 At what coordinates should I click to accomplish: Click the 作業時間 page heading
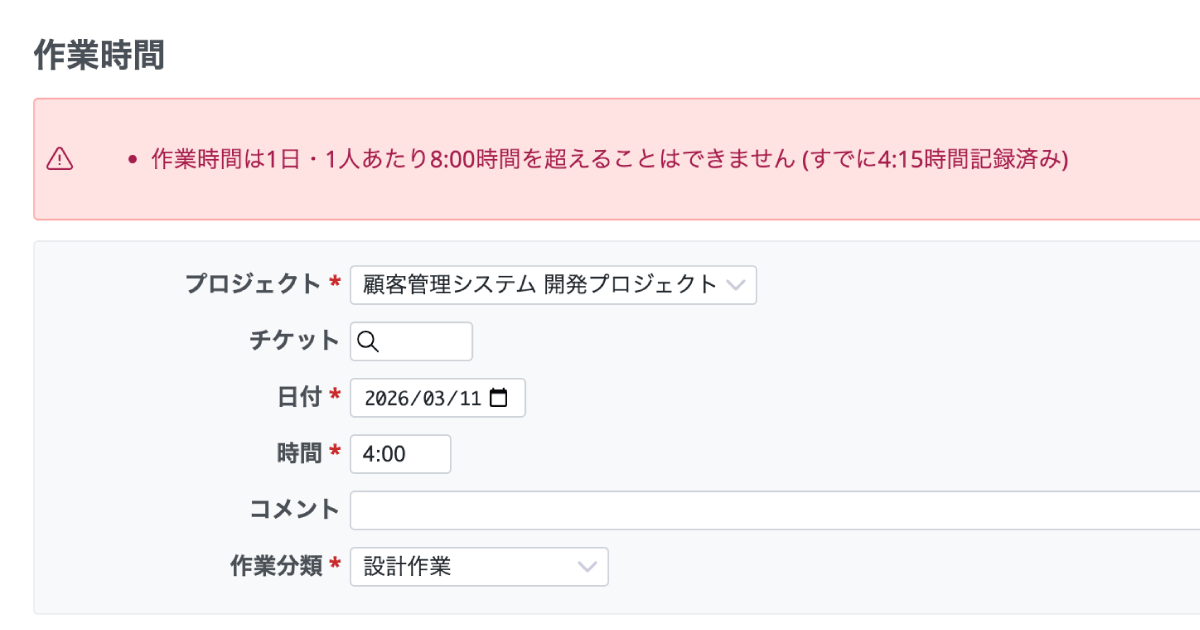pyautogui.click(x=99, y=56)
